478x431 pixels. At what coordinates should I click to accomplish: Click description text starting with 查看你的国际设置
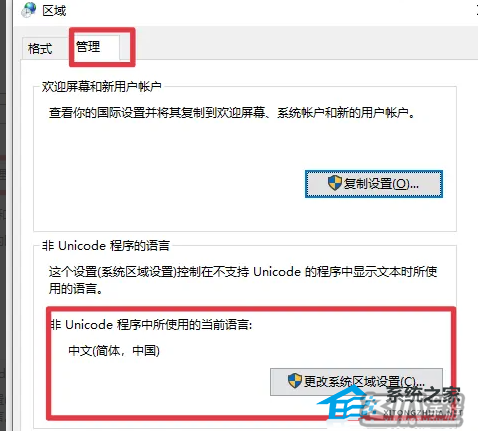click(232, 113)
